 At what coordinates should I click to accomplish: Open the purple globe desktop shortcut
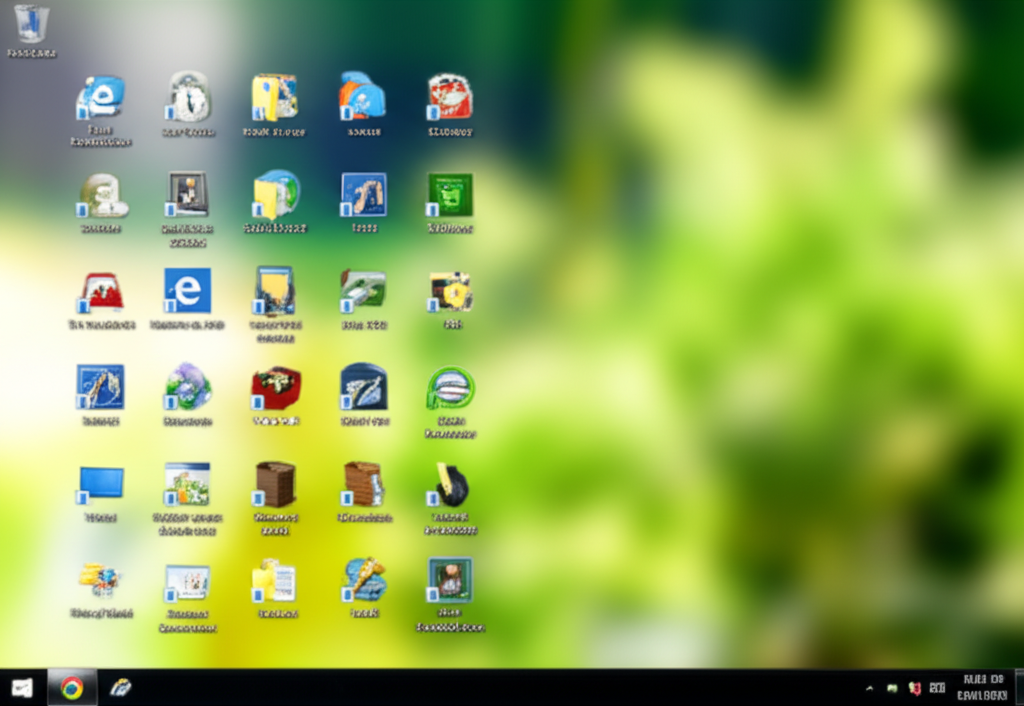pyautogui.click(x=188, y=387)
